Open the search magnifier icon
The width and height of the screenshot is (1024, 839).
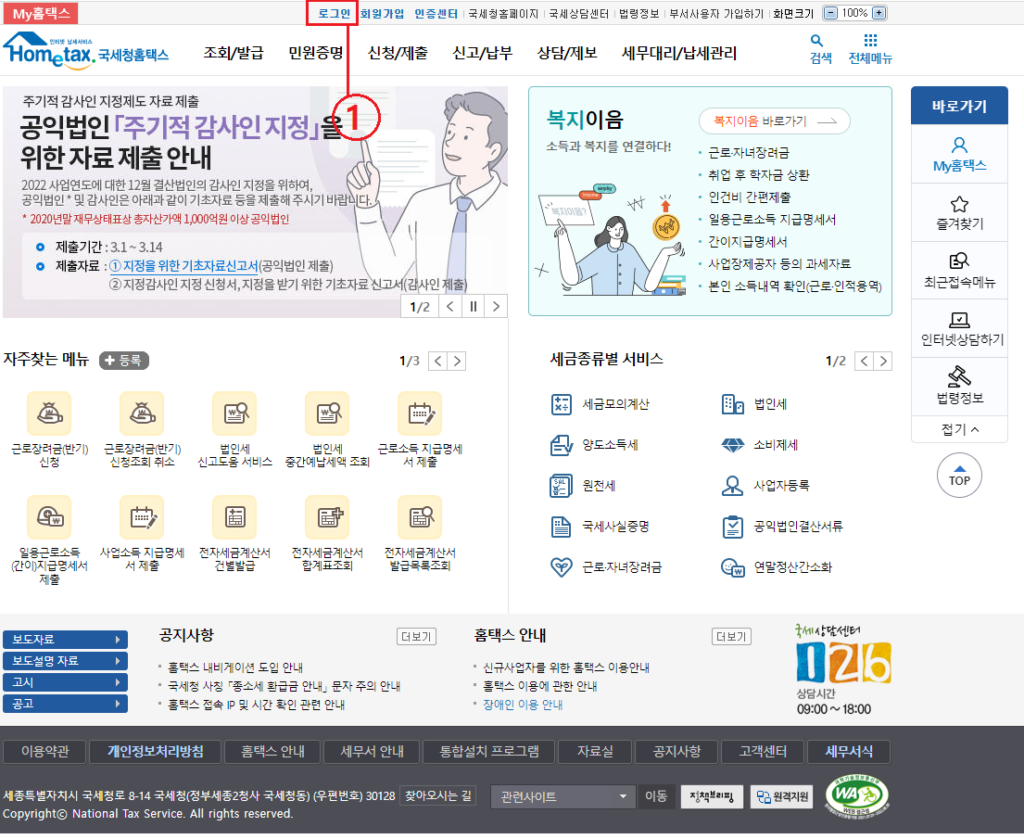[816, 41]
